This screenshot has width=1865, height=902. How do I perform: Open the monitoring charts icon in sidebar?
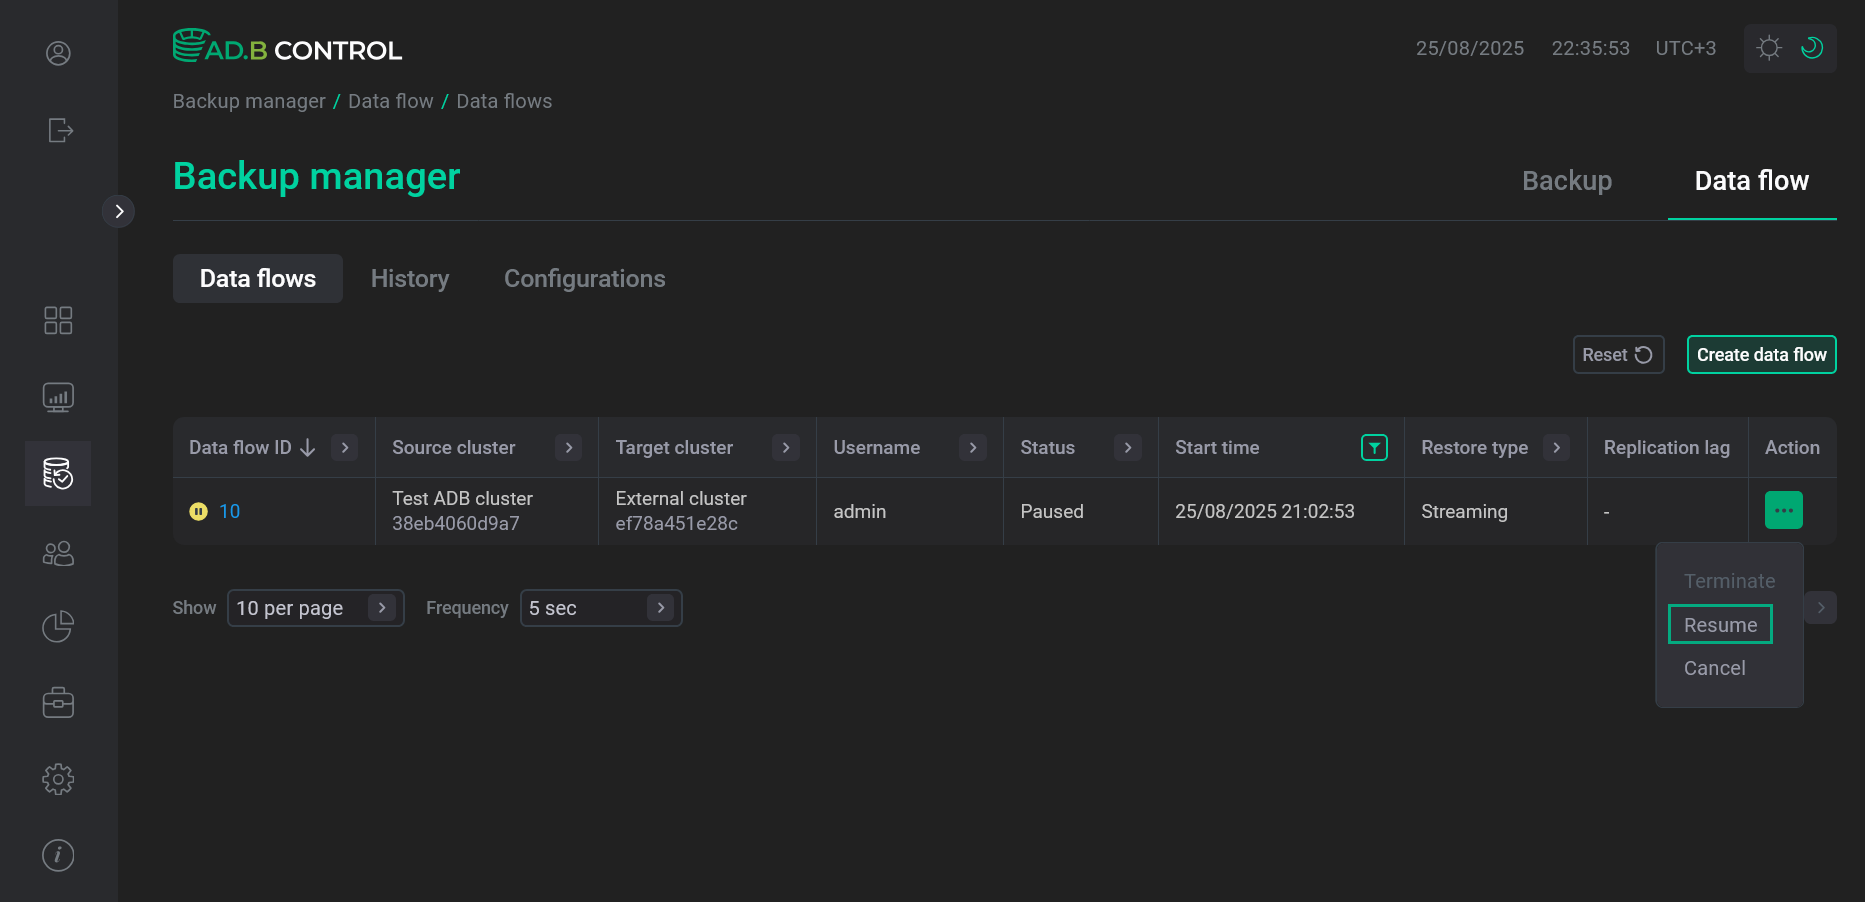[x=58, y=396]
